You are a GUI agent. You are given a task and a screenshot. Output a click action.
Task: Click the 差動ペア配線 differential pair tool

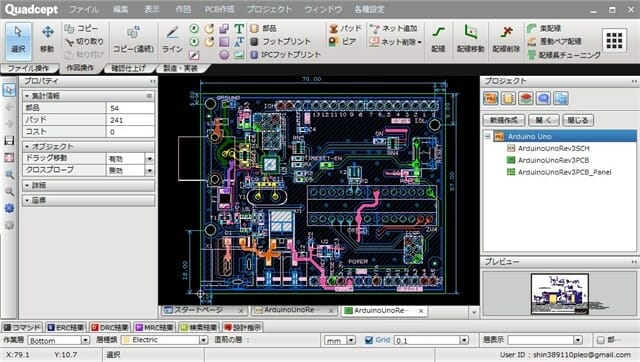coord(554,42)
